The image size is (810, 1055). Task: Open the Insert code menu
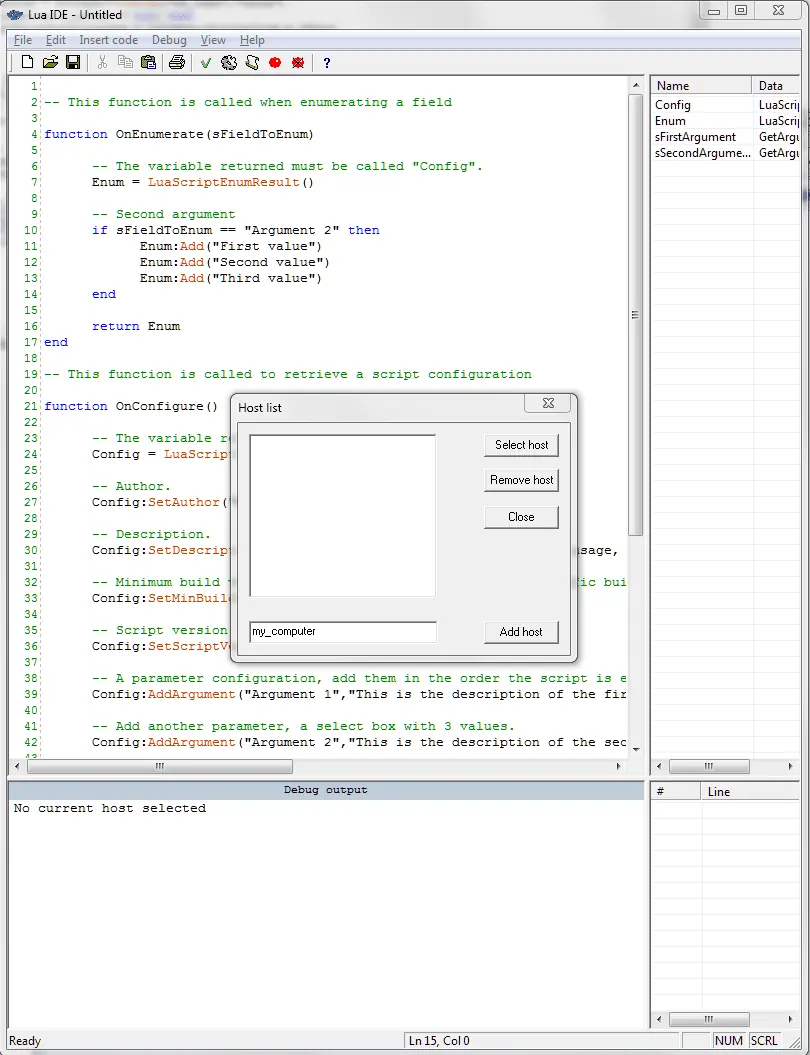[x=108, y=40]
